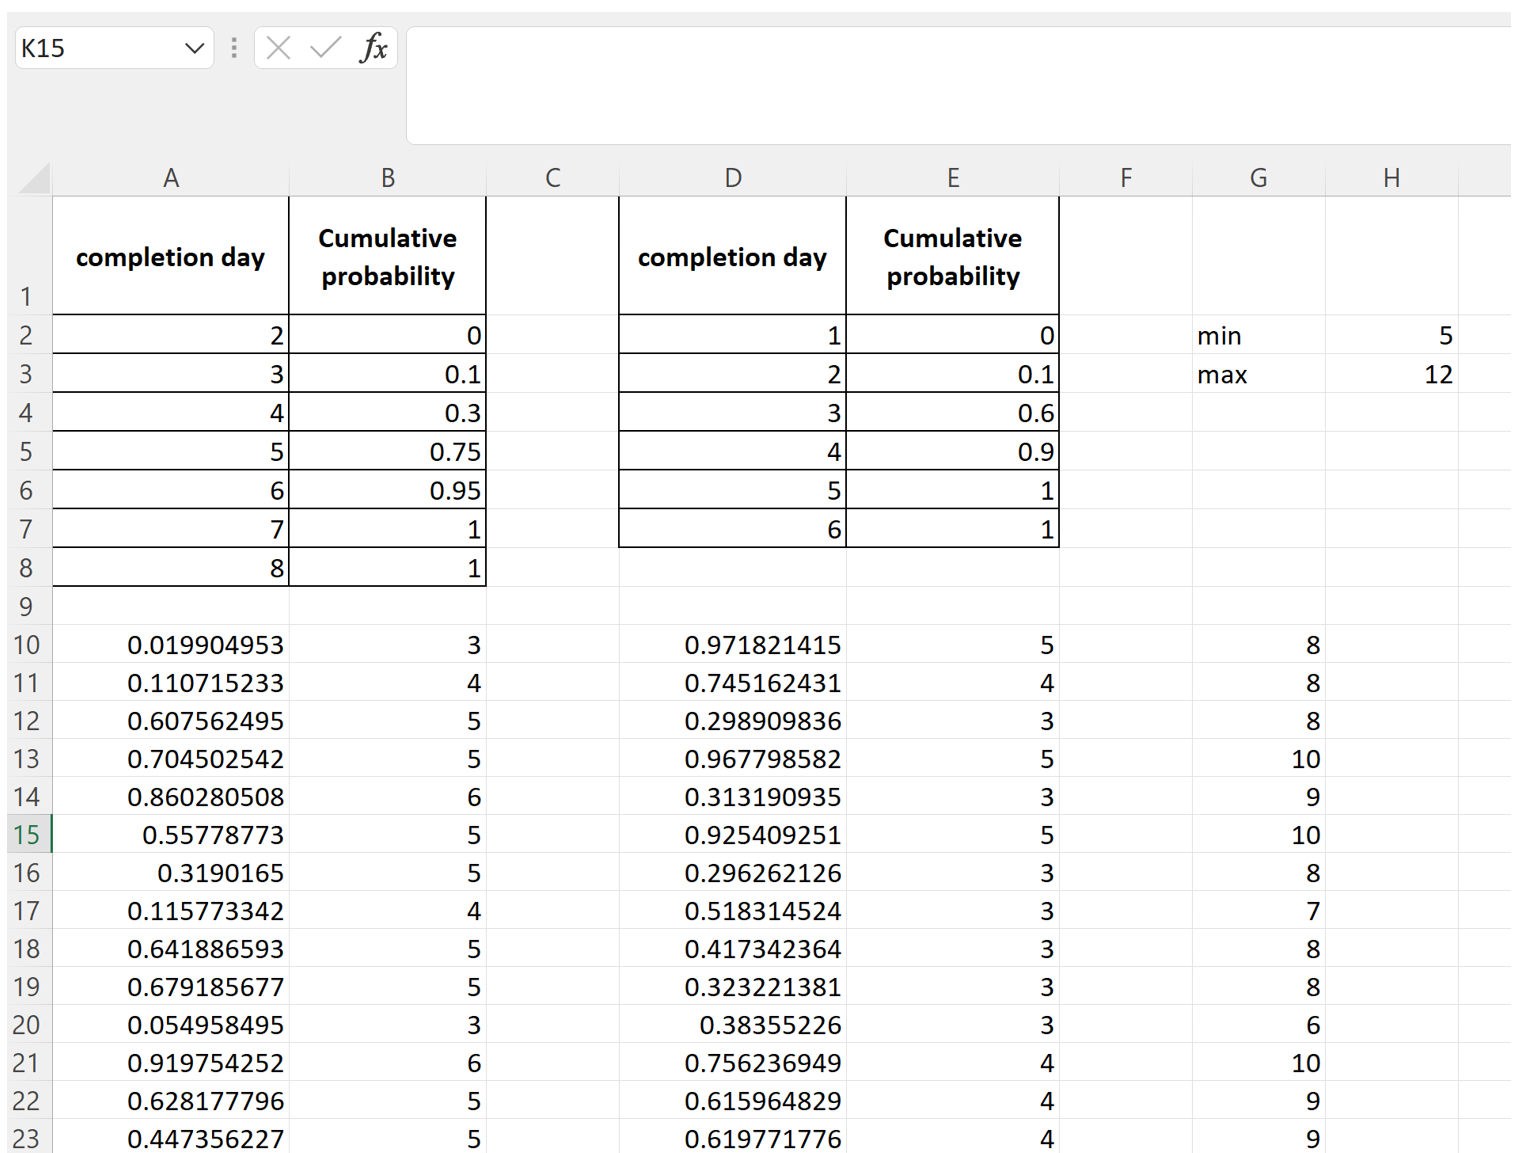The height and width of the screenshot is (1153, 1529).
Task: Select row 15 header
Action: tap(27, 835)
